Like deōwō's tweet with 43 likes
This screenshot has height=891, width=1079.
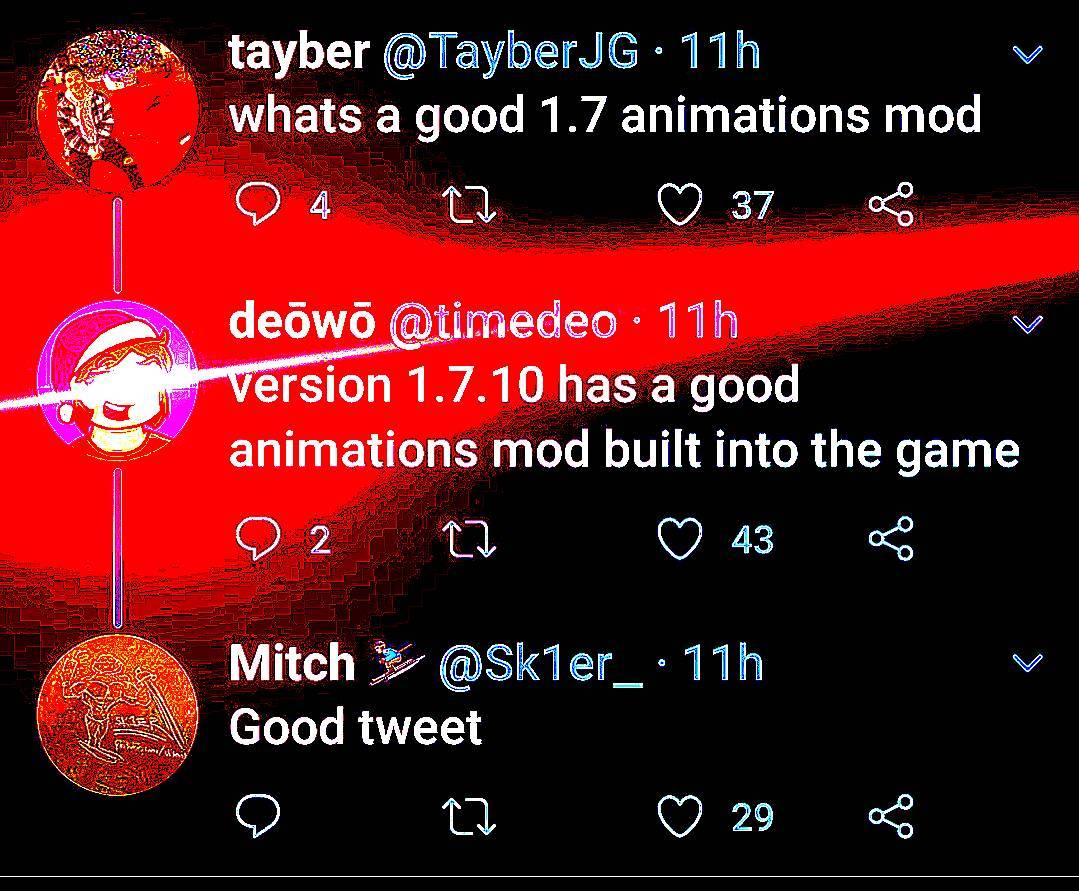click(x=680, y=539)
